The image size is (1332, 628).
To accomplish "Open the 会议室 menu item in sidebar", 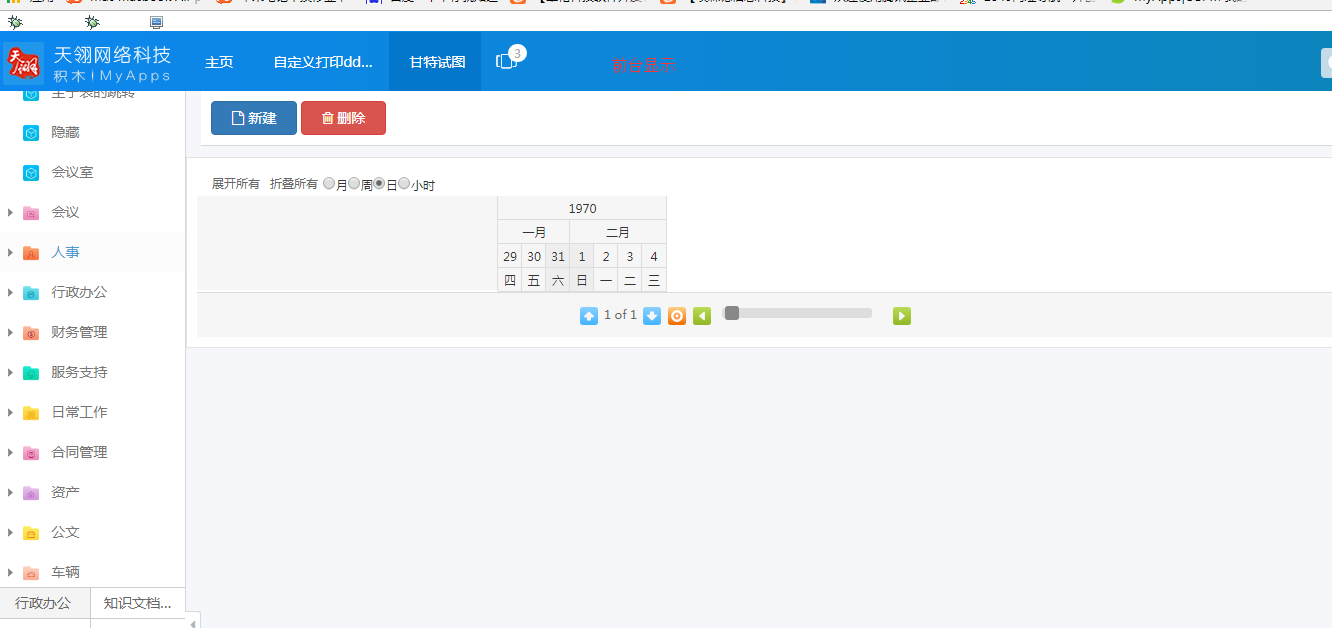I will point(73,172).
